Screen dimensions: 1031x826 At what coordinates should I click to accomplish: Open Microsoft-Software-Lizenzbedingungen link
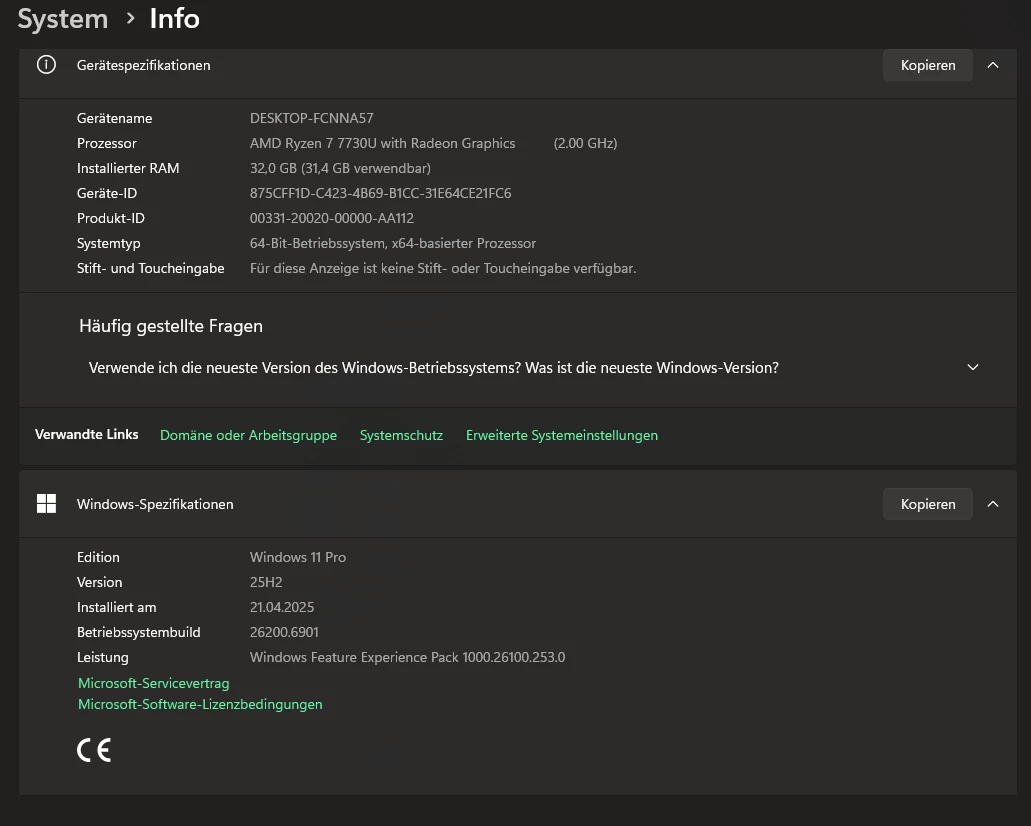pos(200,704)
